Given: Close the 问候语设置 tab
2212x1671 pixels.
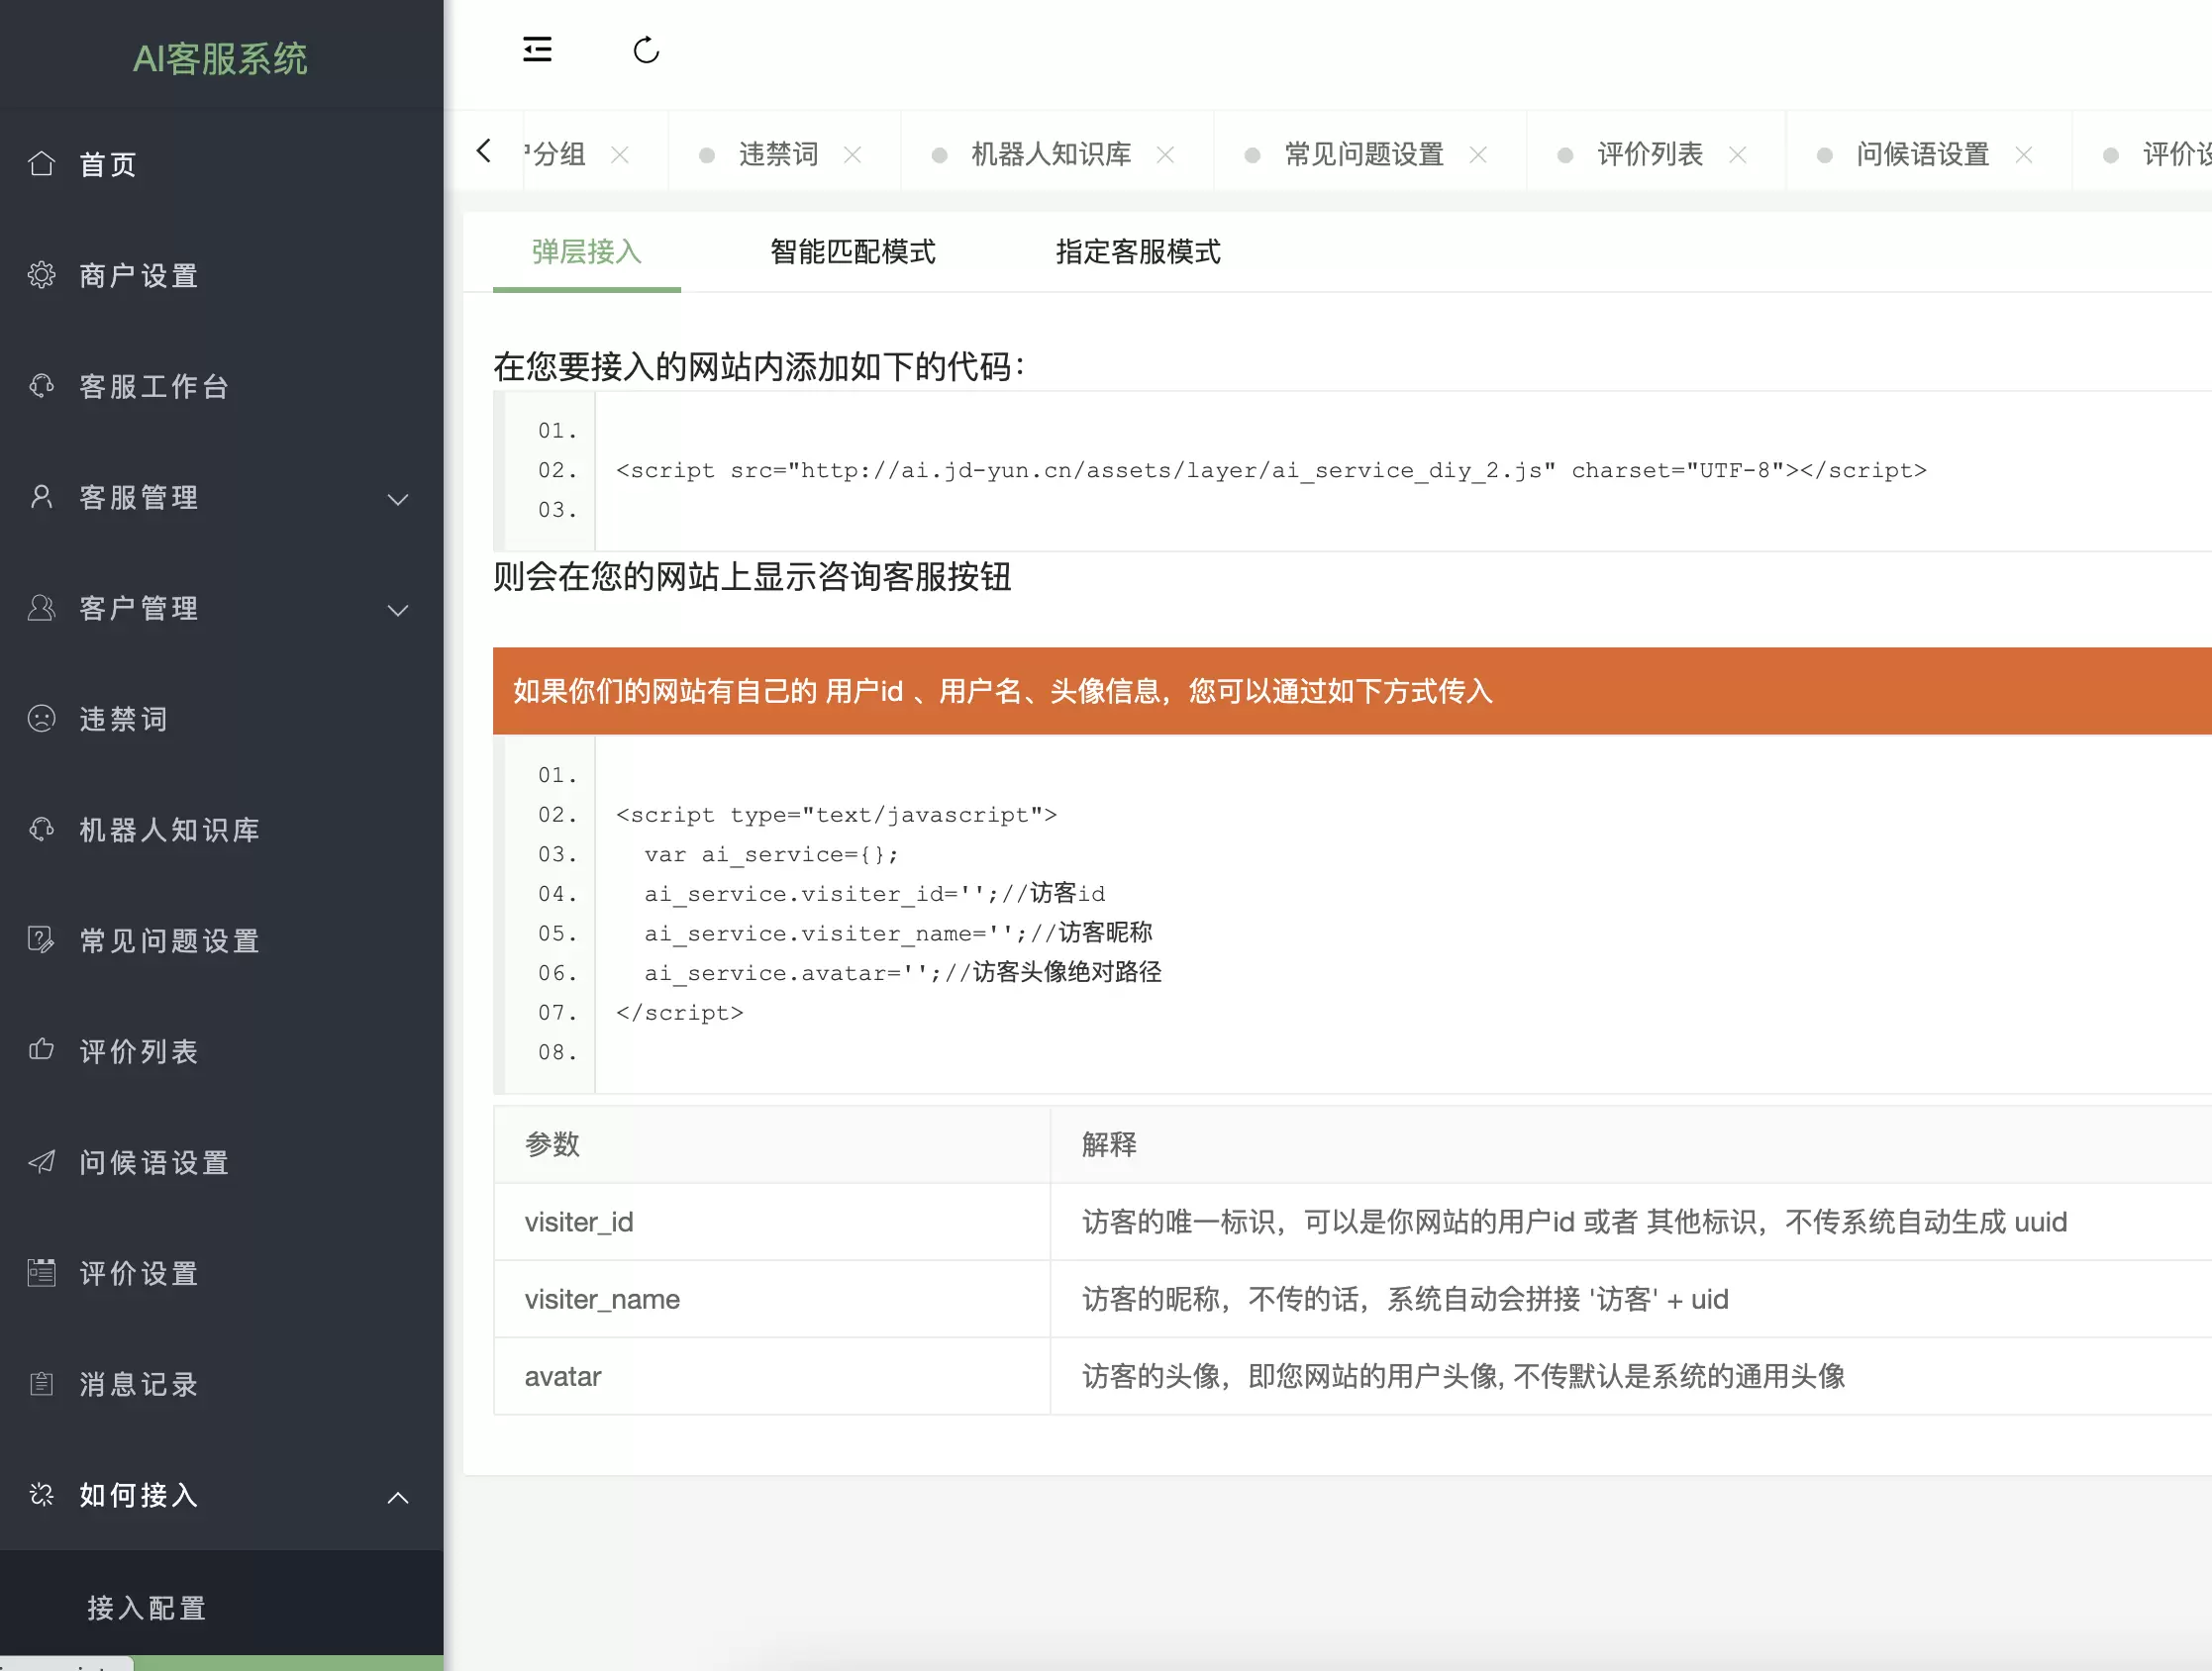Looking at the screenshot, I should pos(2024,155).
